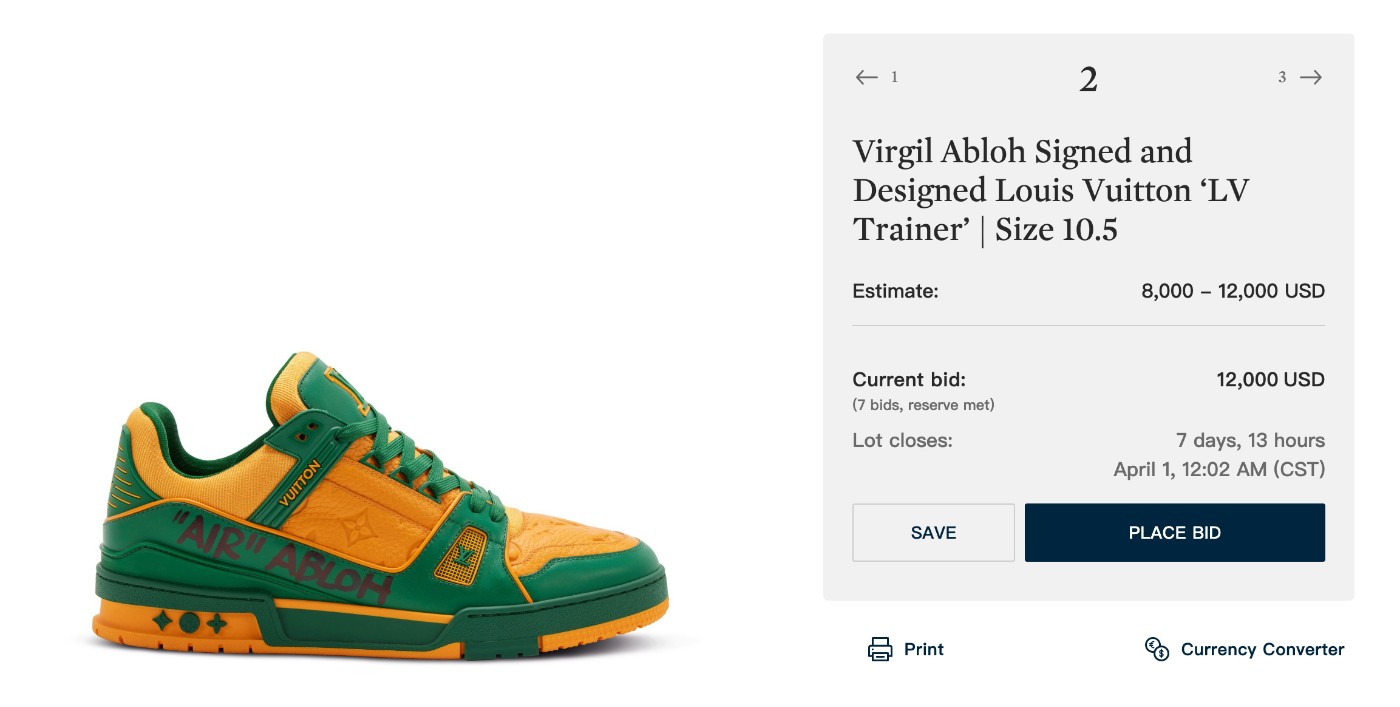Click the right arrow to next lot
The image size is (1400, 707).
click(x=1311, y=77)
